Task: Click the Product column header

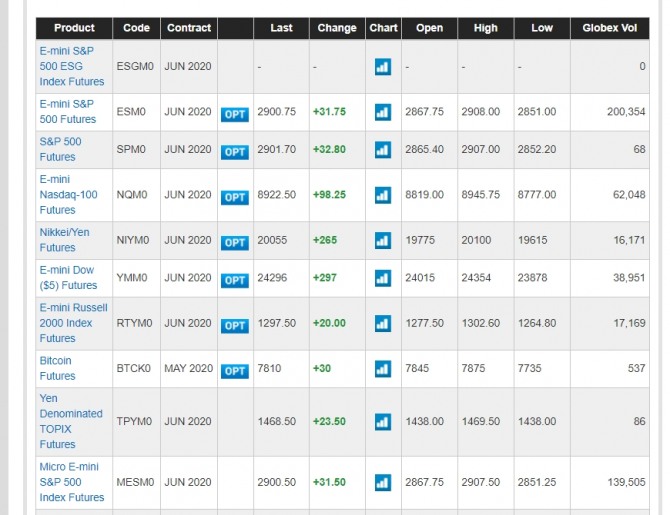Action: tap(74, 28)
